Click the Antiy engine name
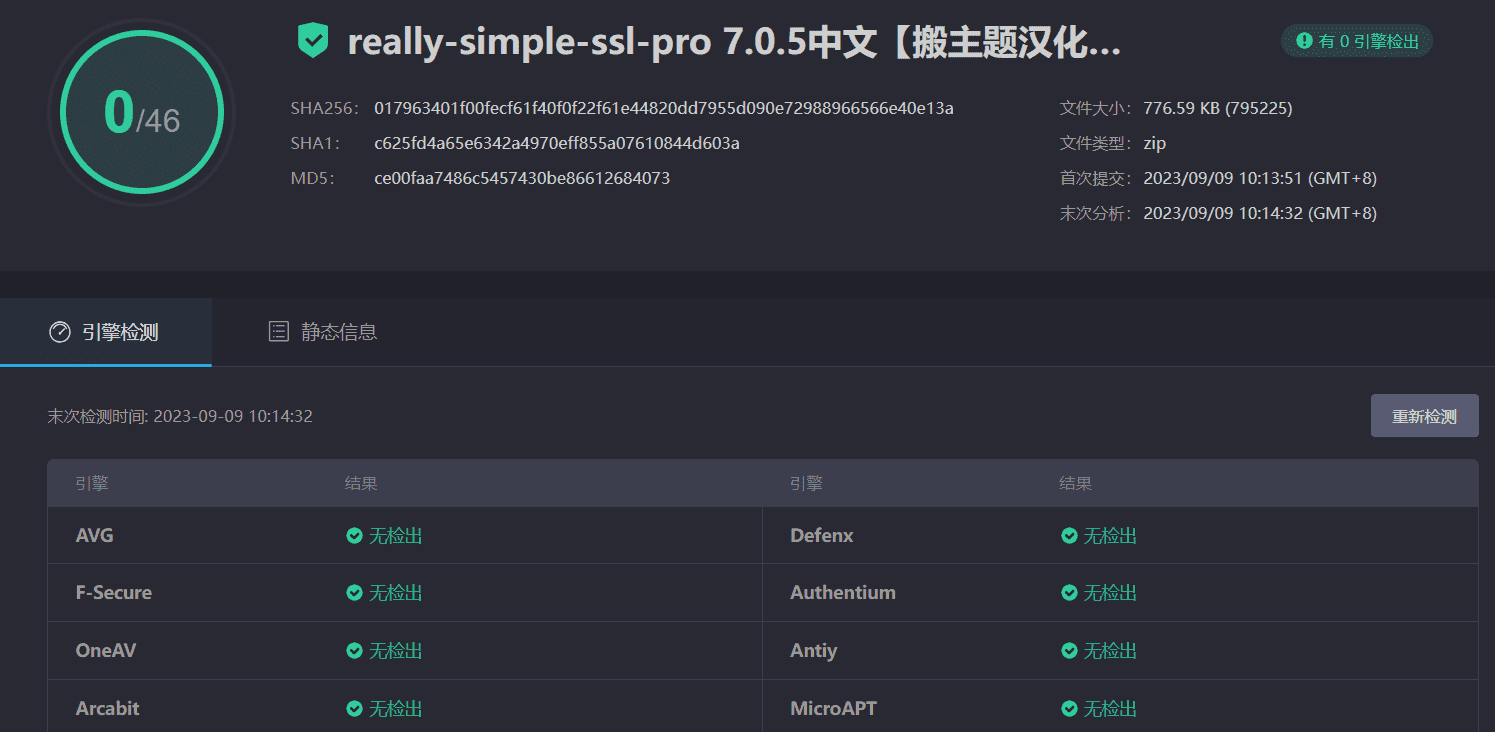This screenshot has height=732, width=1495. tap(814, 651)
